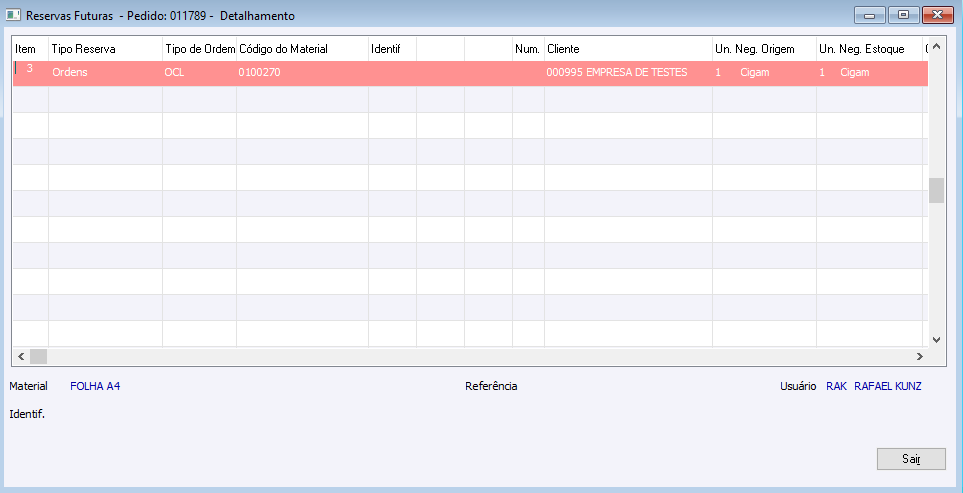Click the RAK user code
Viewport: 963px width, 493px height.
(x=836, y=386)
